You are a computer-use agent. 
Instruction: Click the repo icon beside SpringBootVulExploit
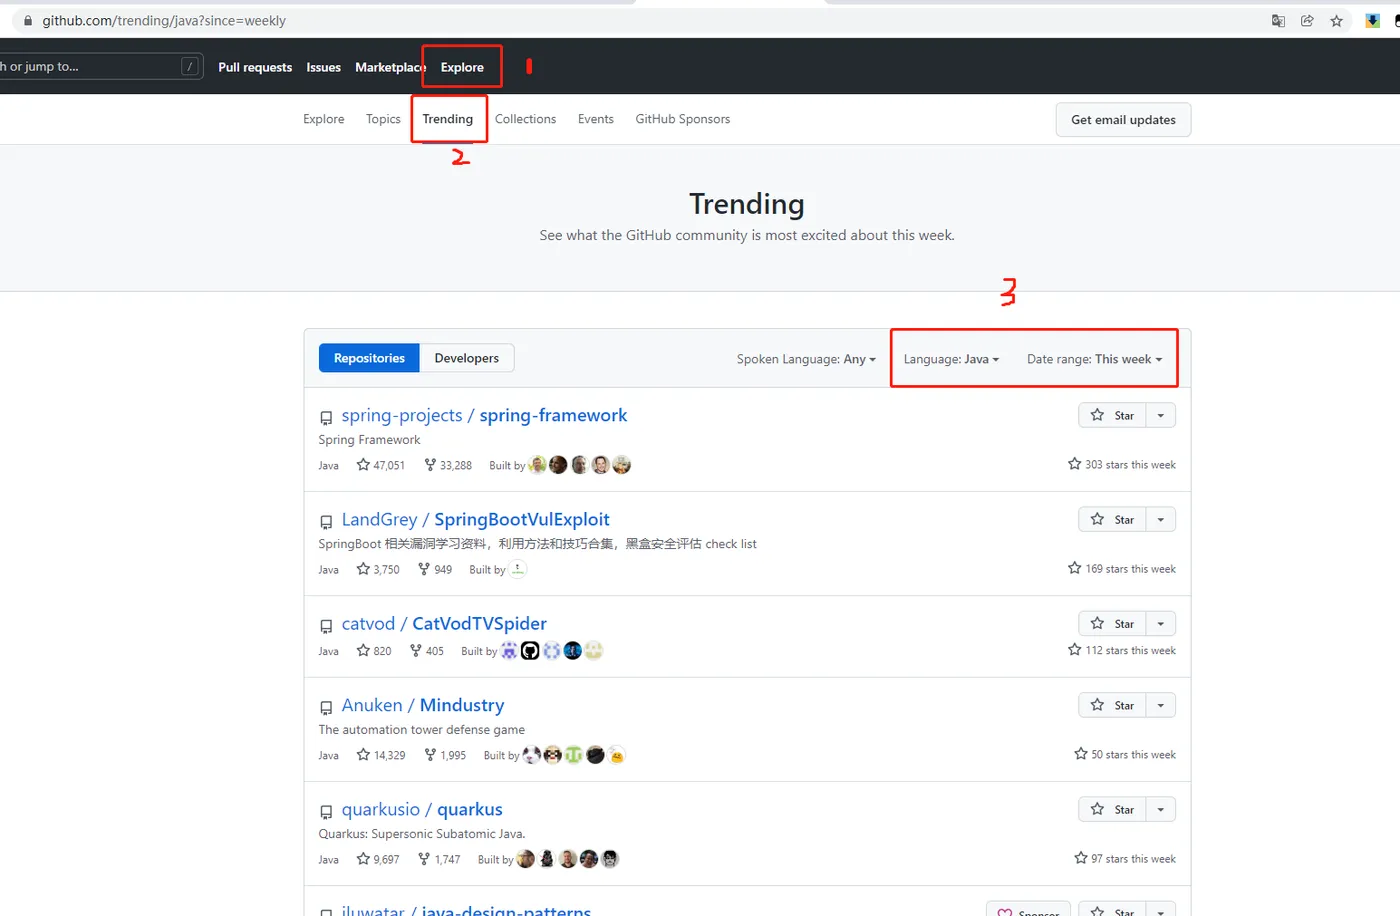click(326, 522)
